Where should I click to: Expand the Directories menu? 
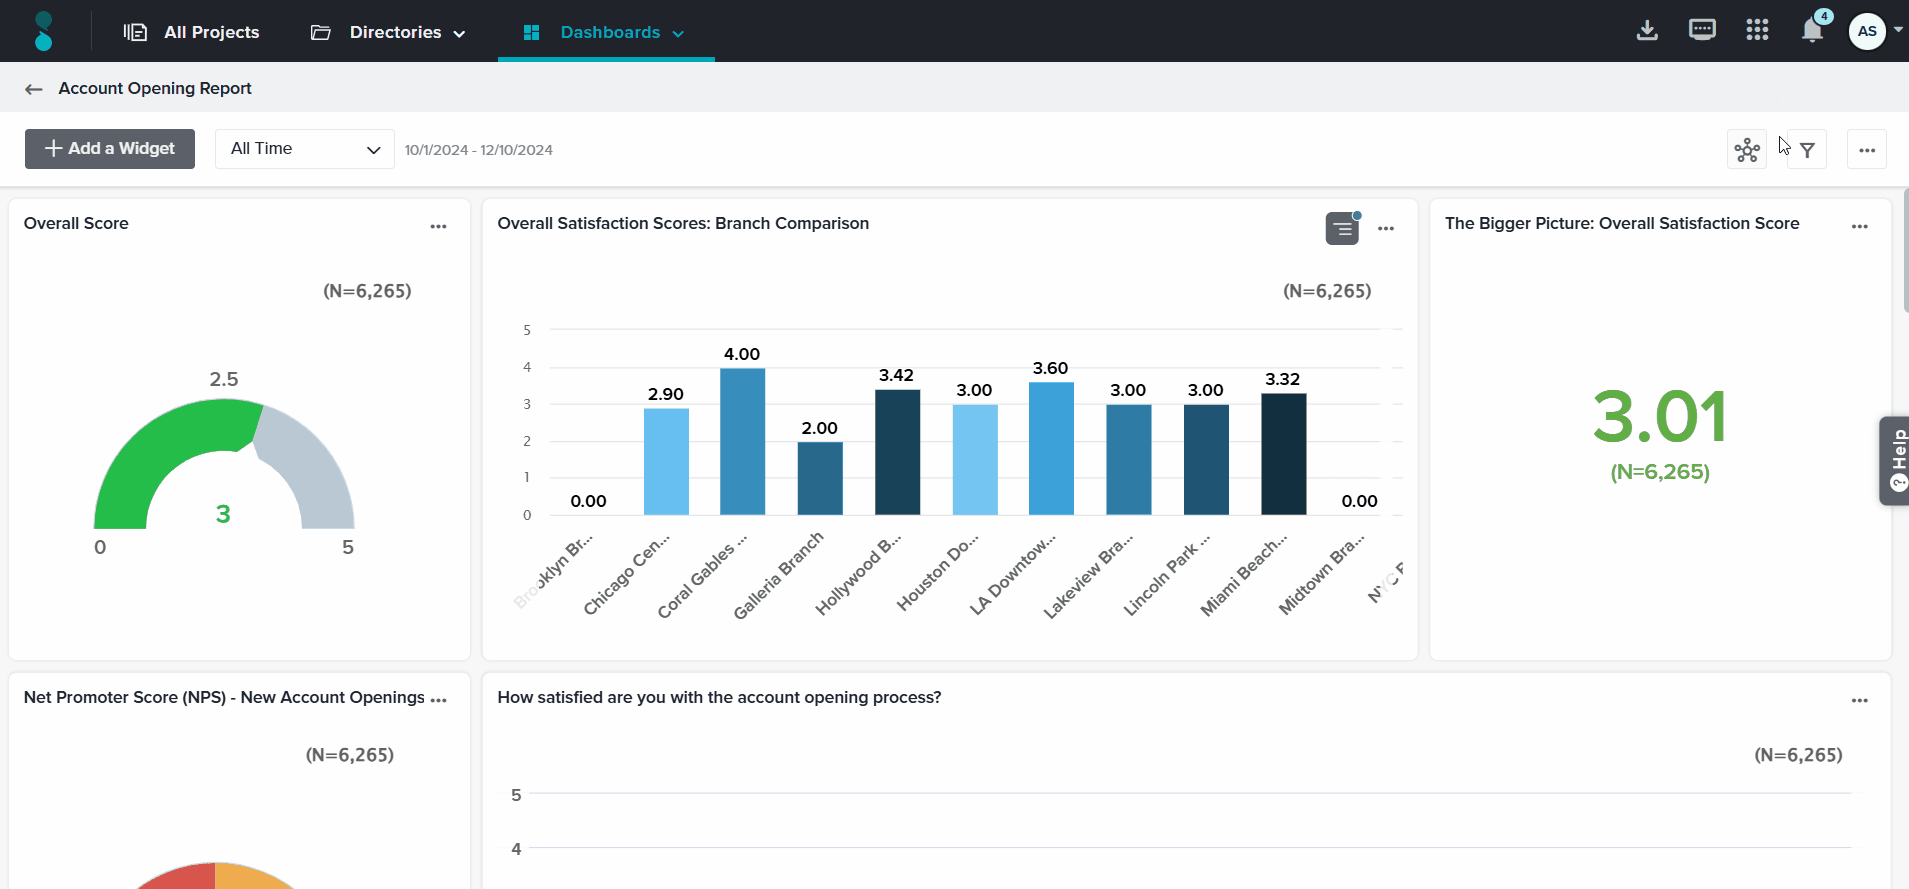tap(388, 32)
